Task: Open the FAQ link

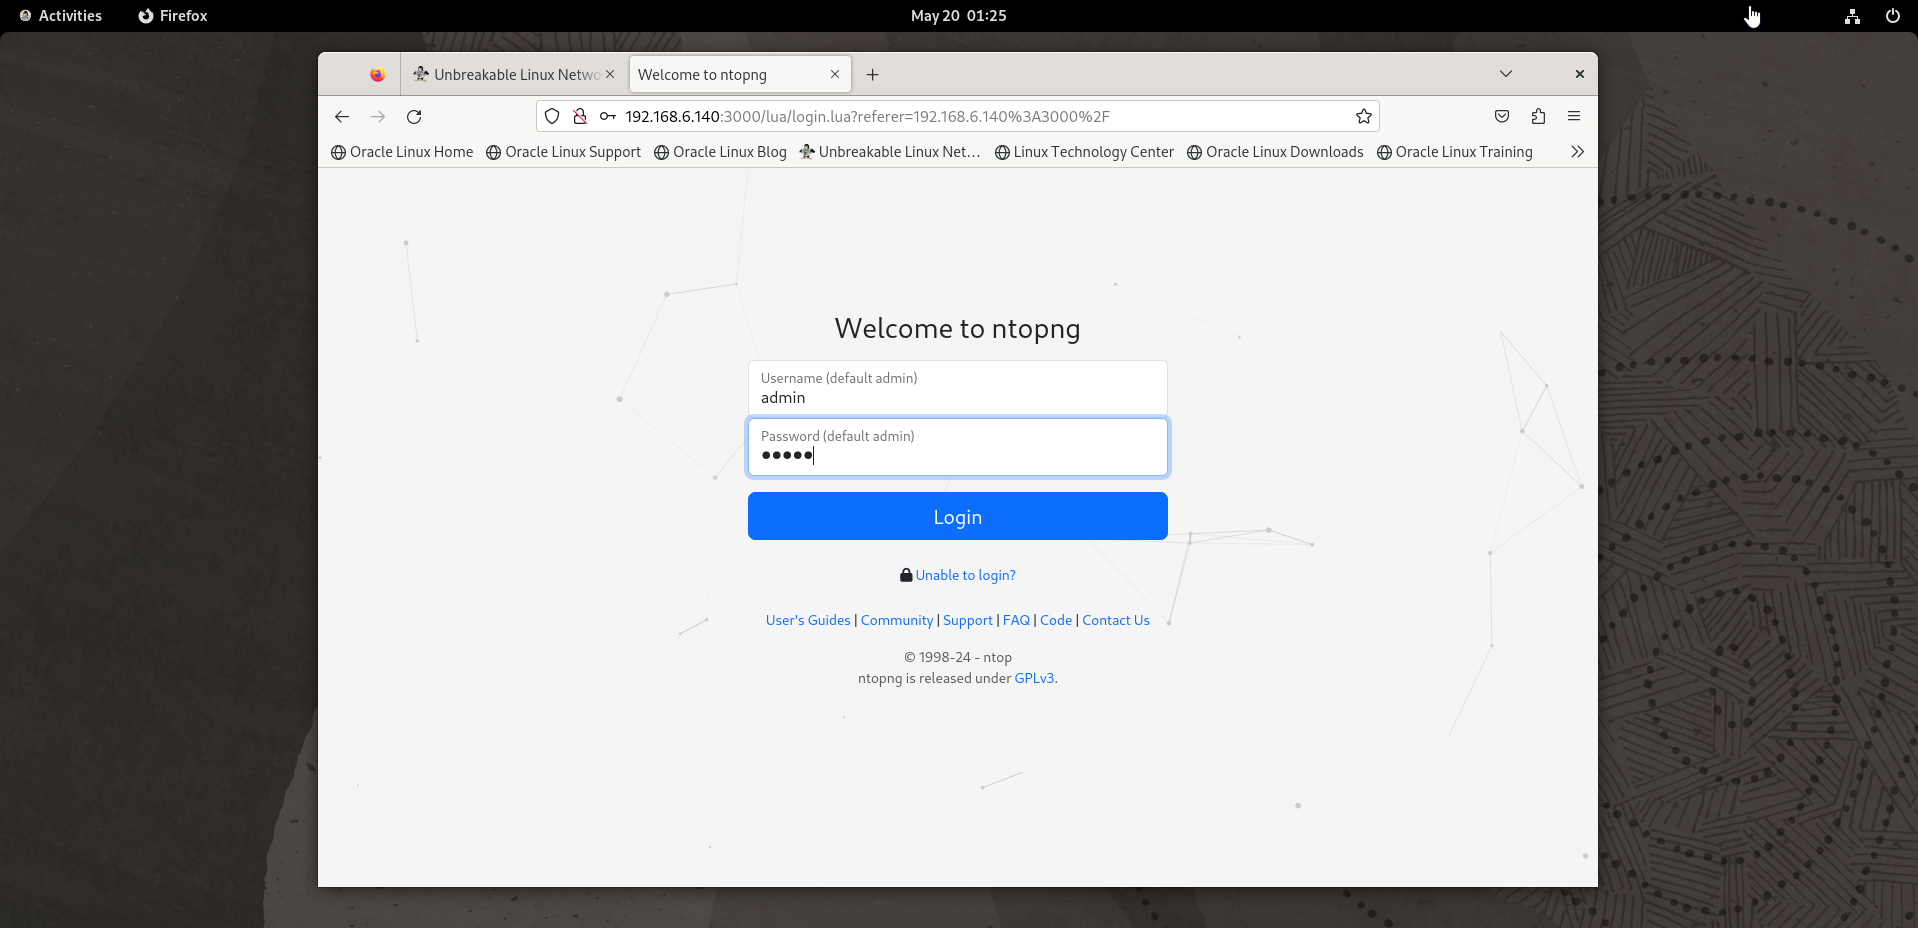Action: 1016,621
